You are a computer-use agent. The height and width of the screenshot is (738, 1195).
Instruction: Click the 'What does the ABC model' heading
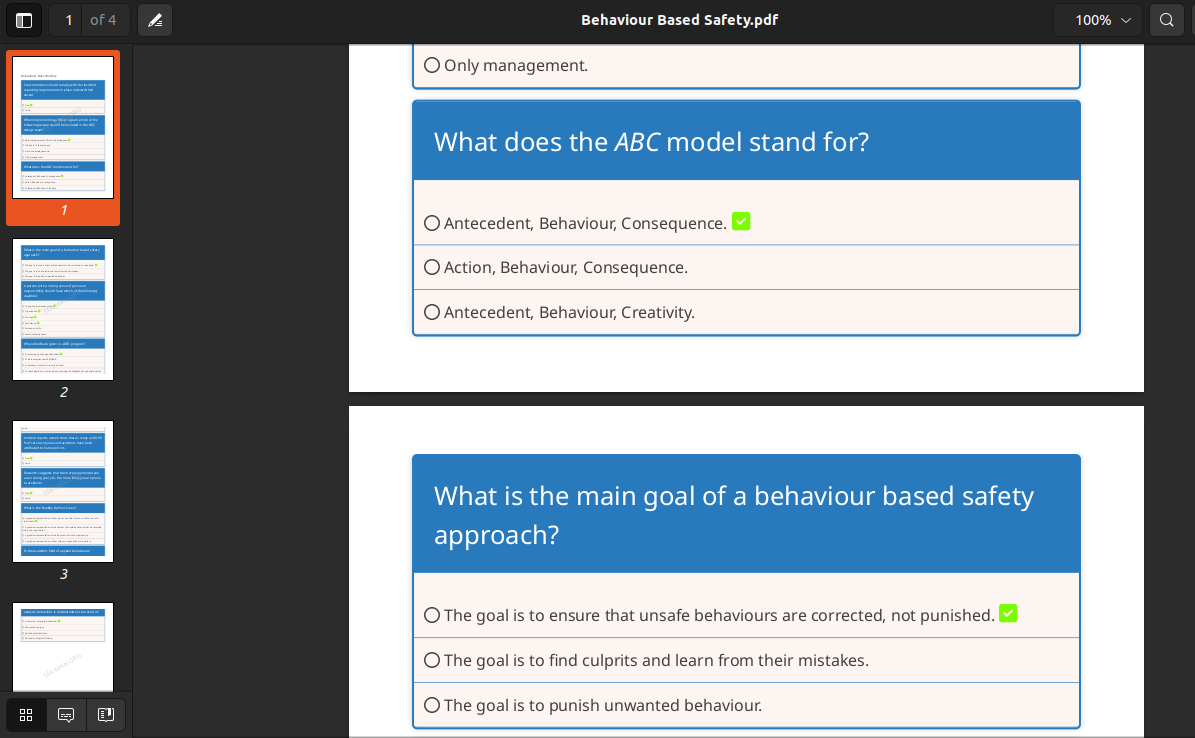[x=652, y=143]
